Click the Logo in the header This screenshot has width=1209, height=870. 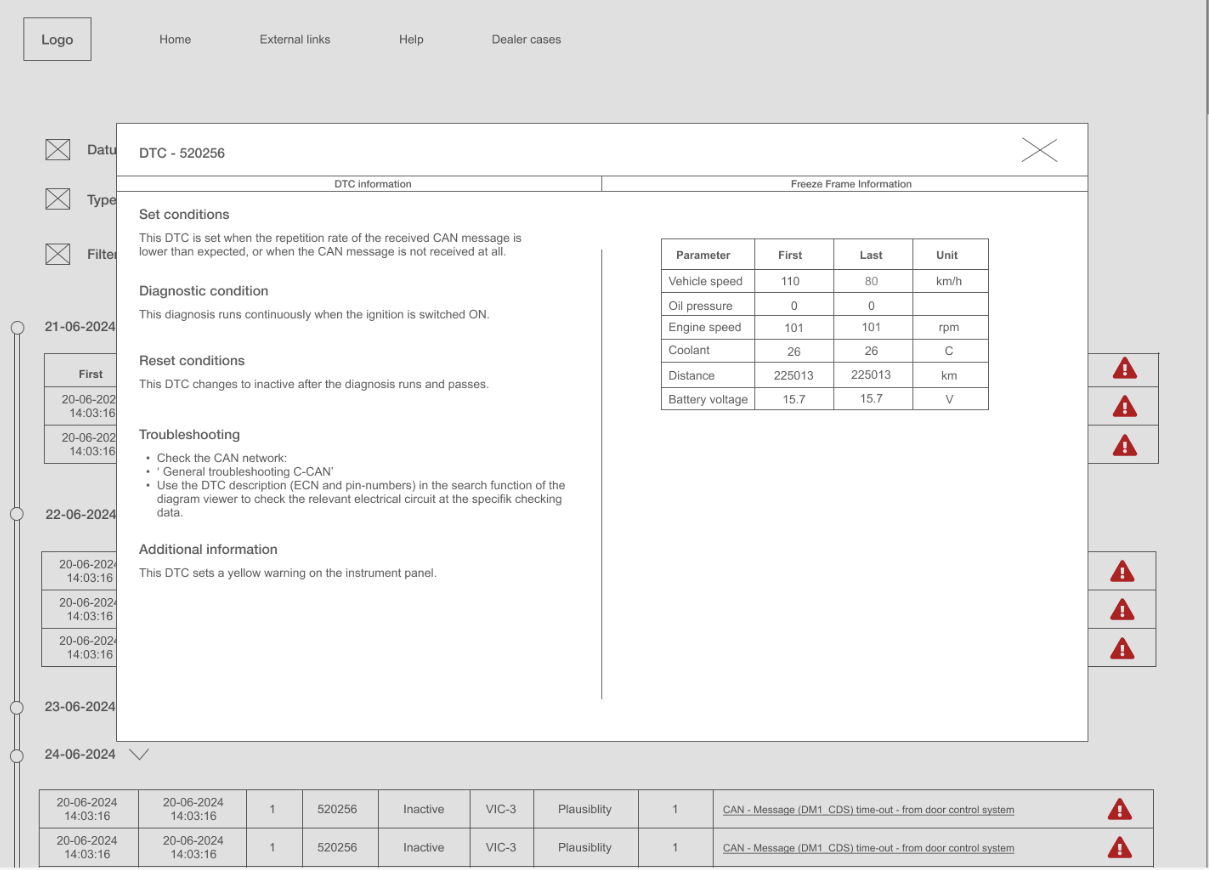click(x=57, y=40)
